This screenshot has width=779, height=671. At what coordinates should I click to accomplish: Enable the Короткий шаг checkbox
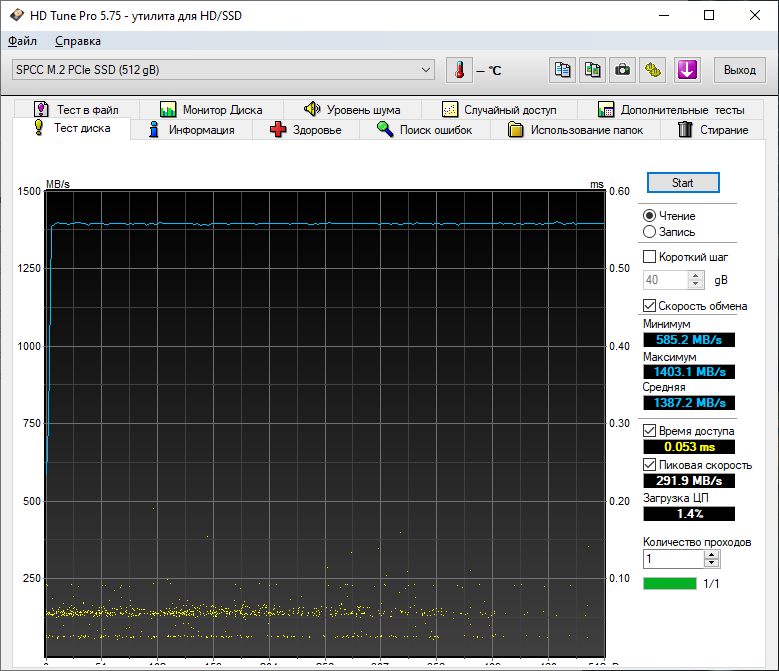(x=650, y=257)
